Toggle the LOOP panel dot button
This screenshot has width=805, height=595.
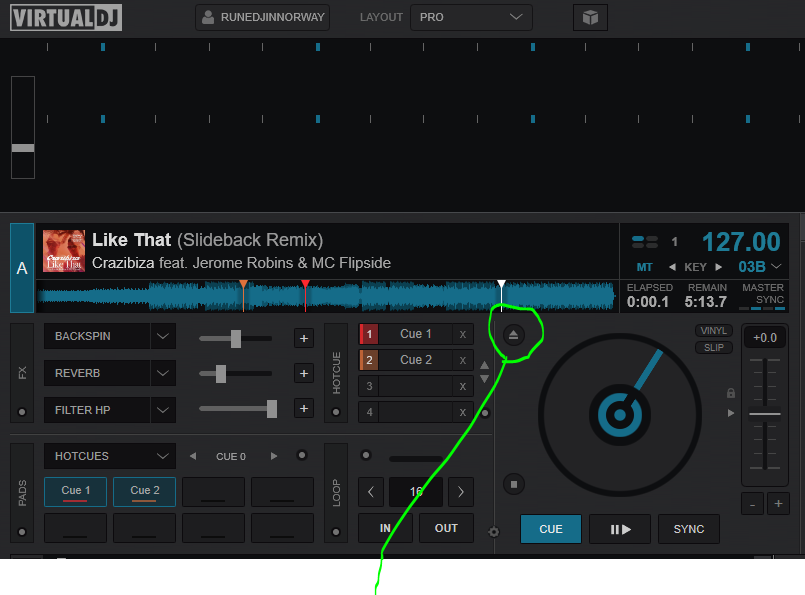coord(336,532)
